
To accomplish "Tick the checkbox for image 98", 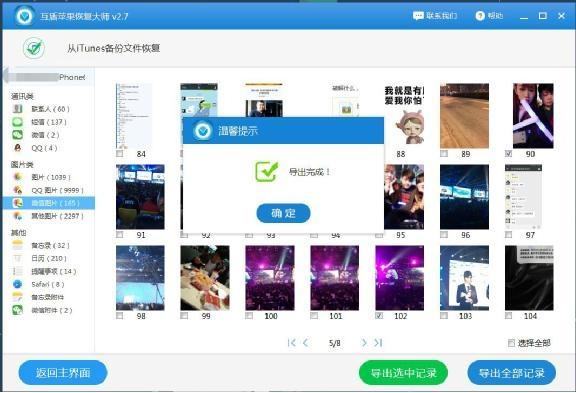I will (119, 316).
